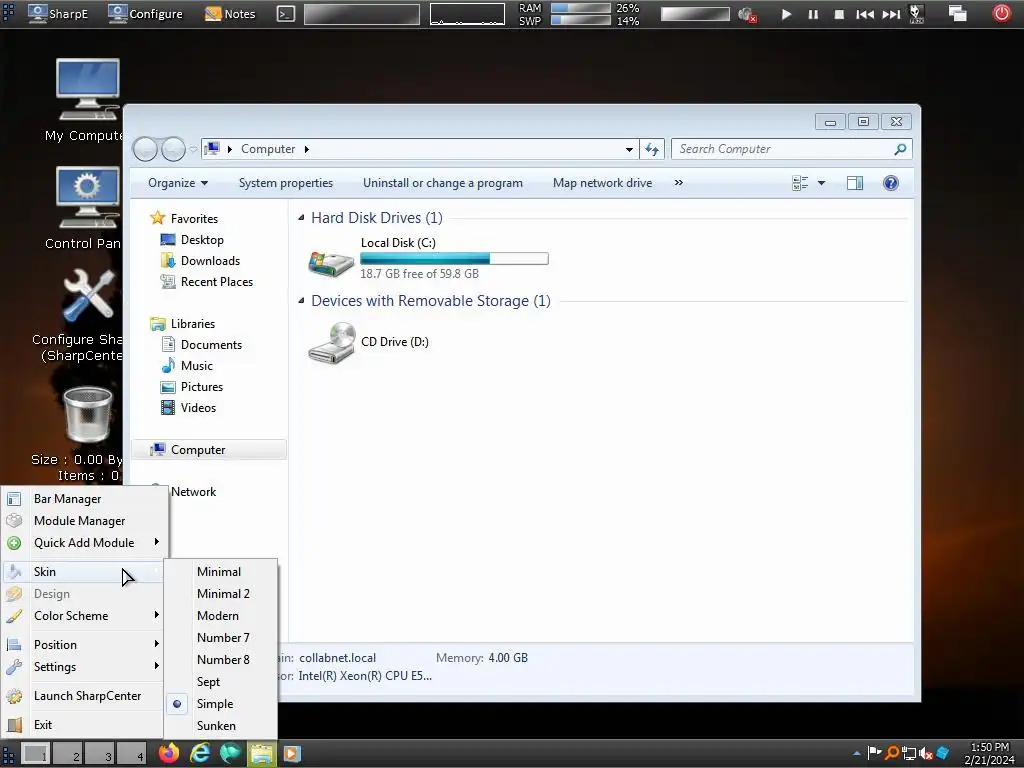
Task: Click the Configure button in top bar
Action: pos(145,13)
